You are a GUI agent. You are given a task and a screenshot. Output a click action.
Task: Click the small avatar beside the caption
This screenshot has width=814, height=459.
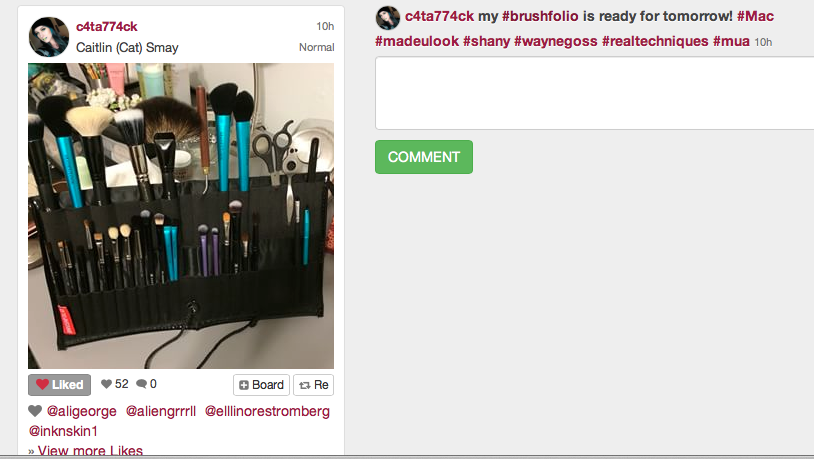pyautogui.click(x=388, y=18)
